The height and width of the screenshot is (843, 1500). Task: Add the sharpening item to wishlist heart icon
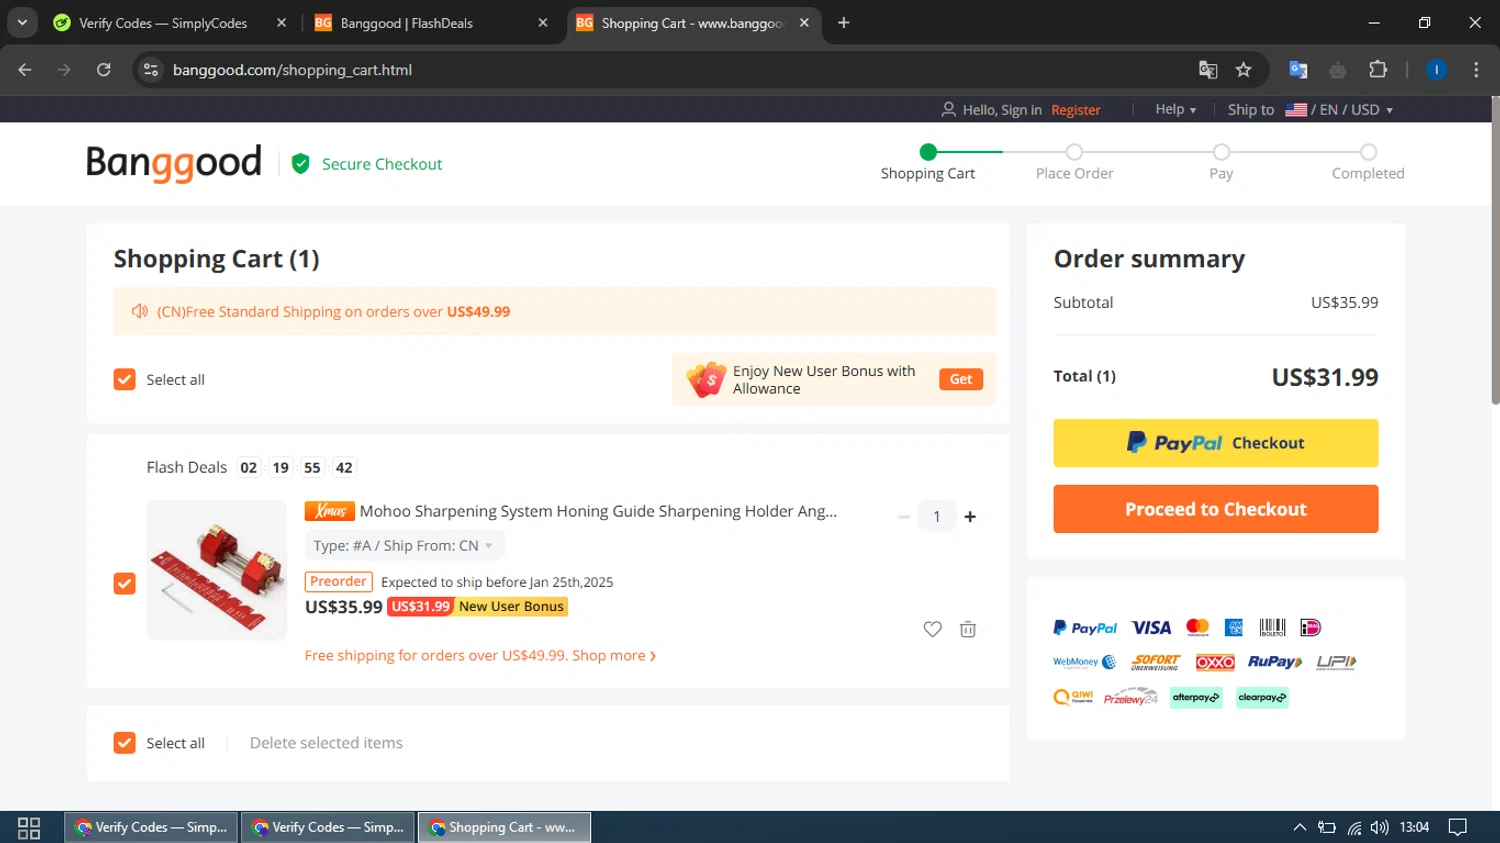click(932, 629)
